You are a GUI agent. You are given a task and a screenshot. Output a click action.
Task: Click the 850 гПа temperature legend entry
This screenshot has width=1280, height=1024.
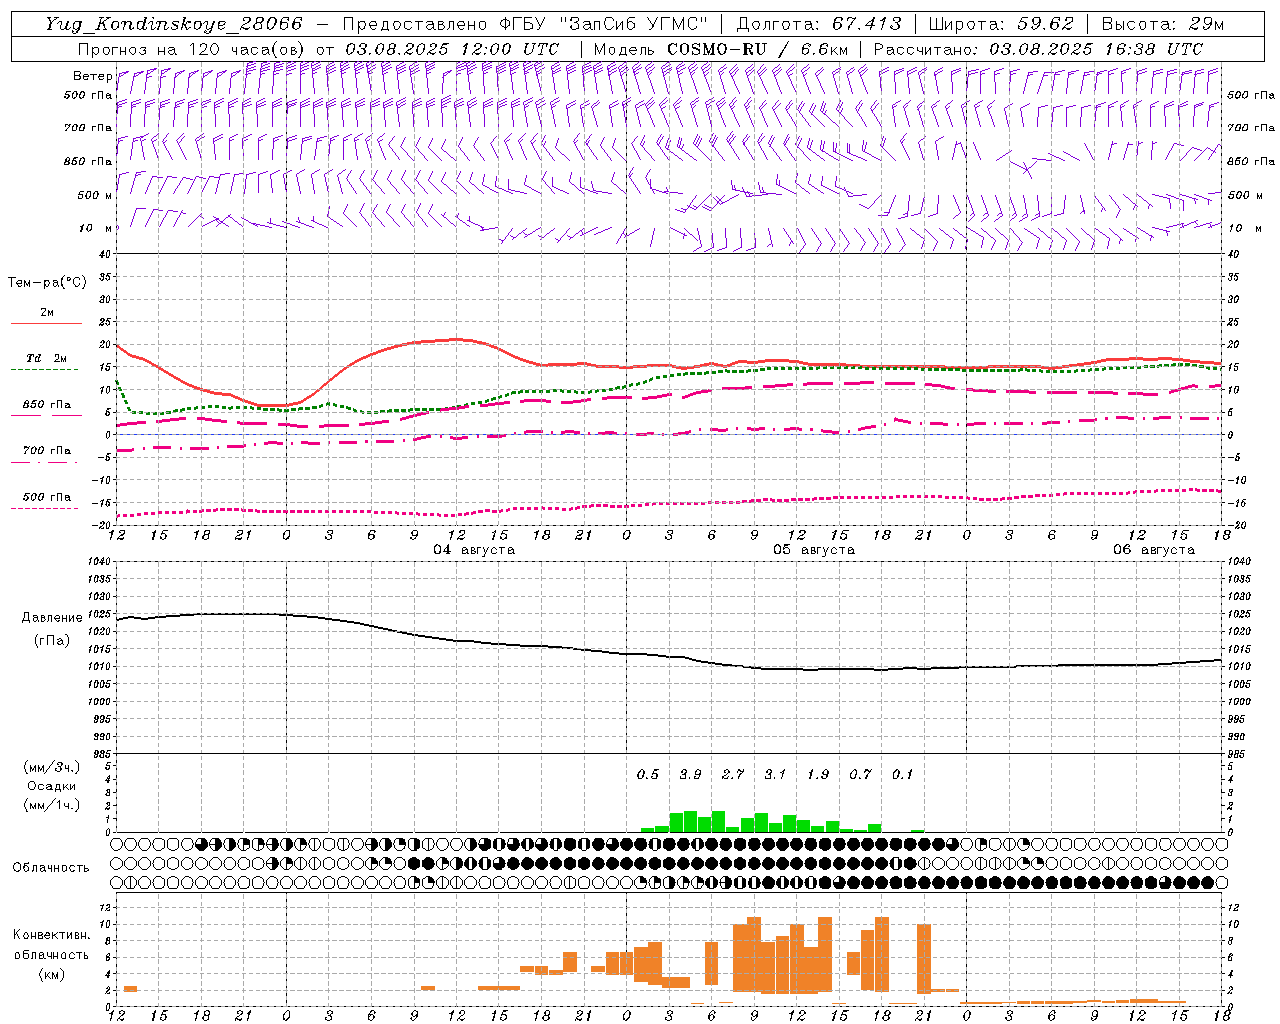(x=46, y=405)
